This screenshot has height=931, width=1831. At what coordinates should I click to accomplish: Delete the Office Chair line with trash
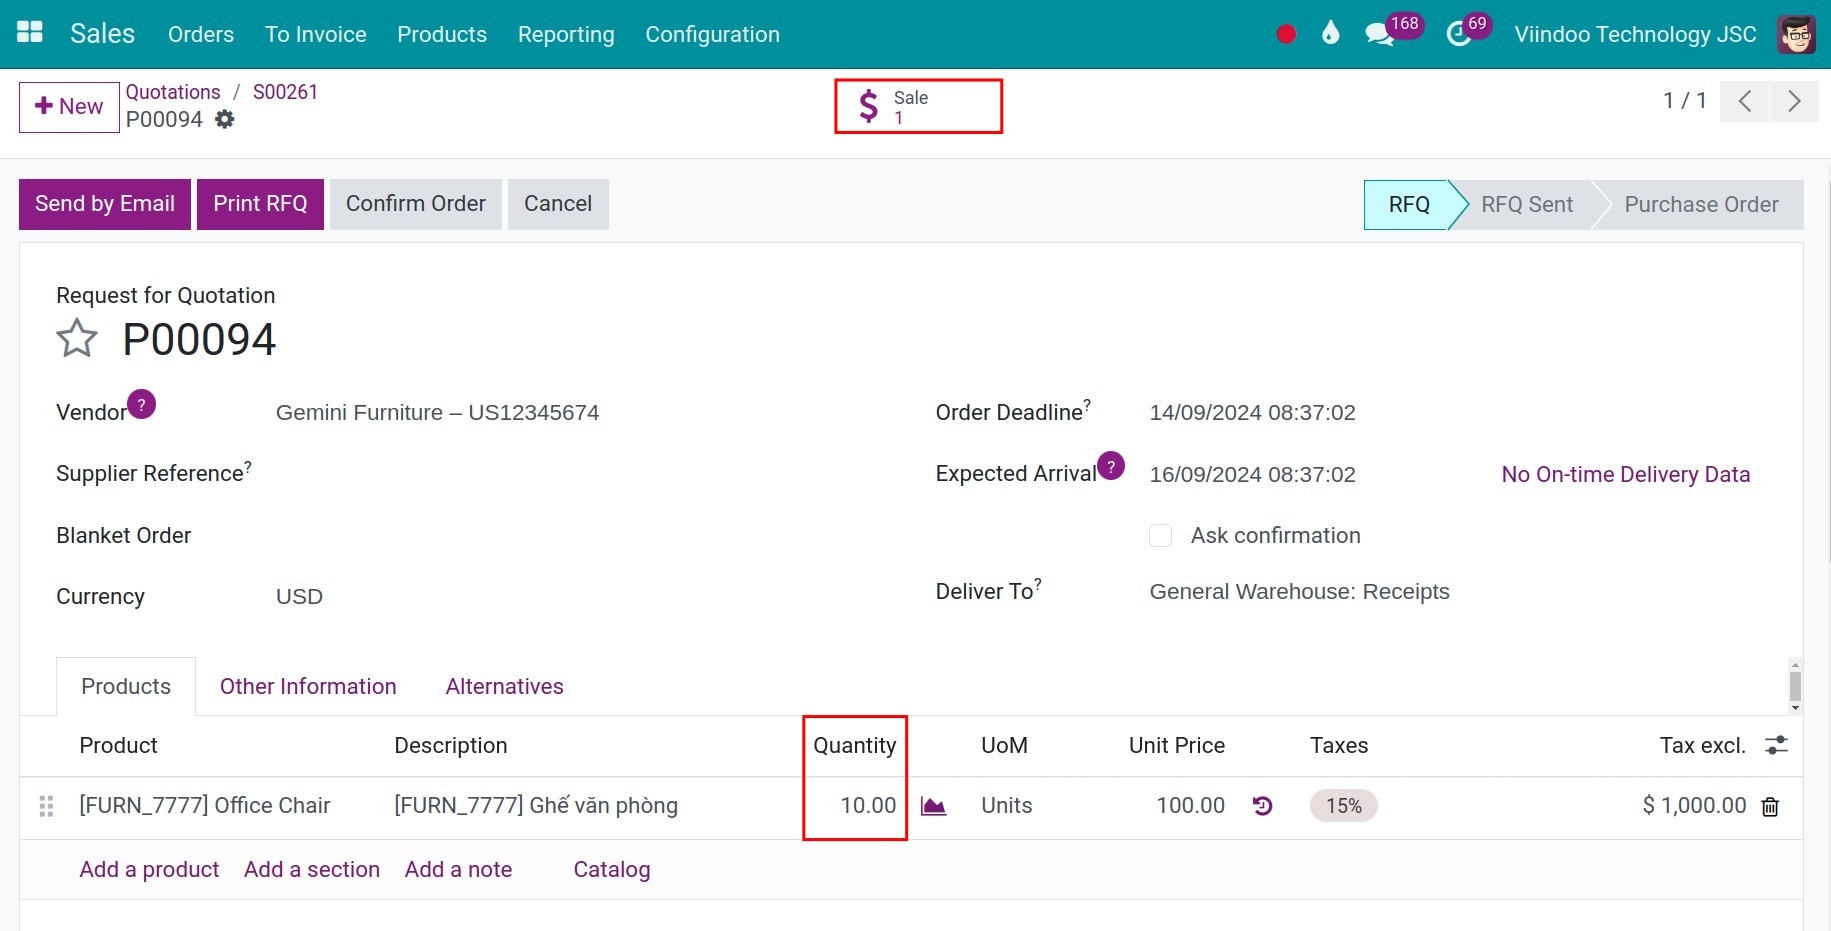(1770, 807)
